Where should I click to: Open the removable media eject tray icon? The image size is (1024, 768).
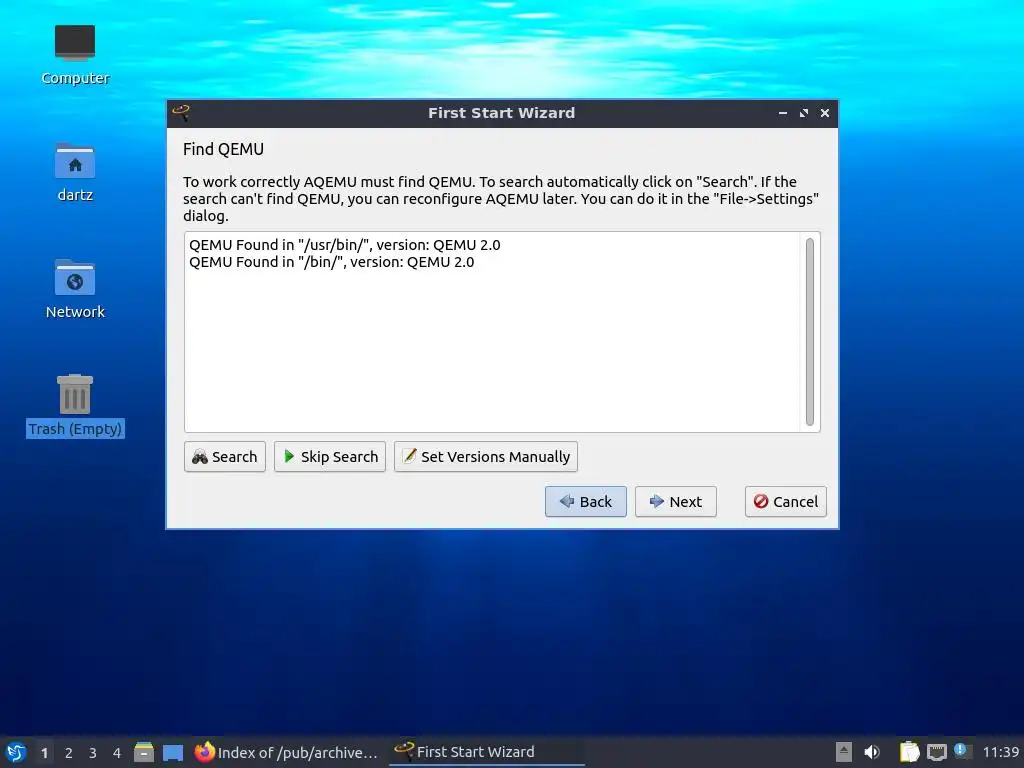(x=844, y=752)
